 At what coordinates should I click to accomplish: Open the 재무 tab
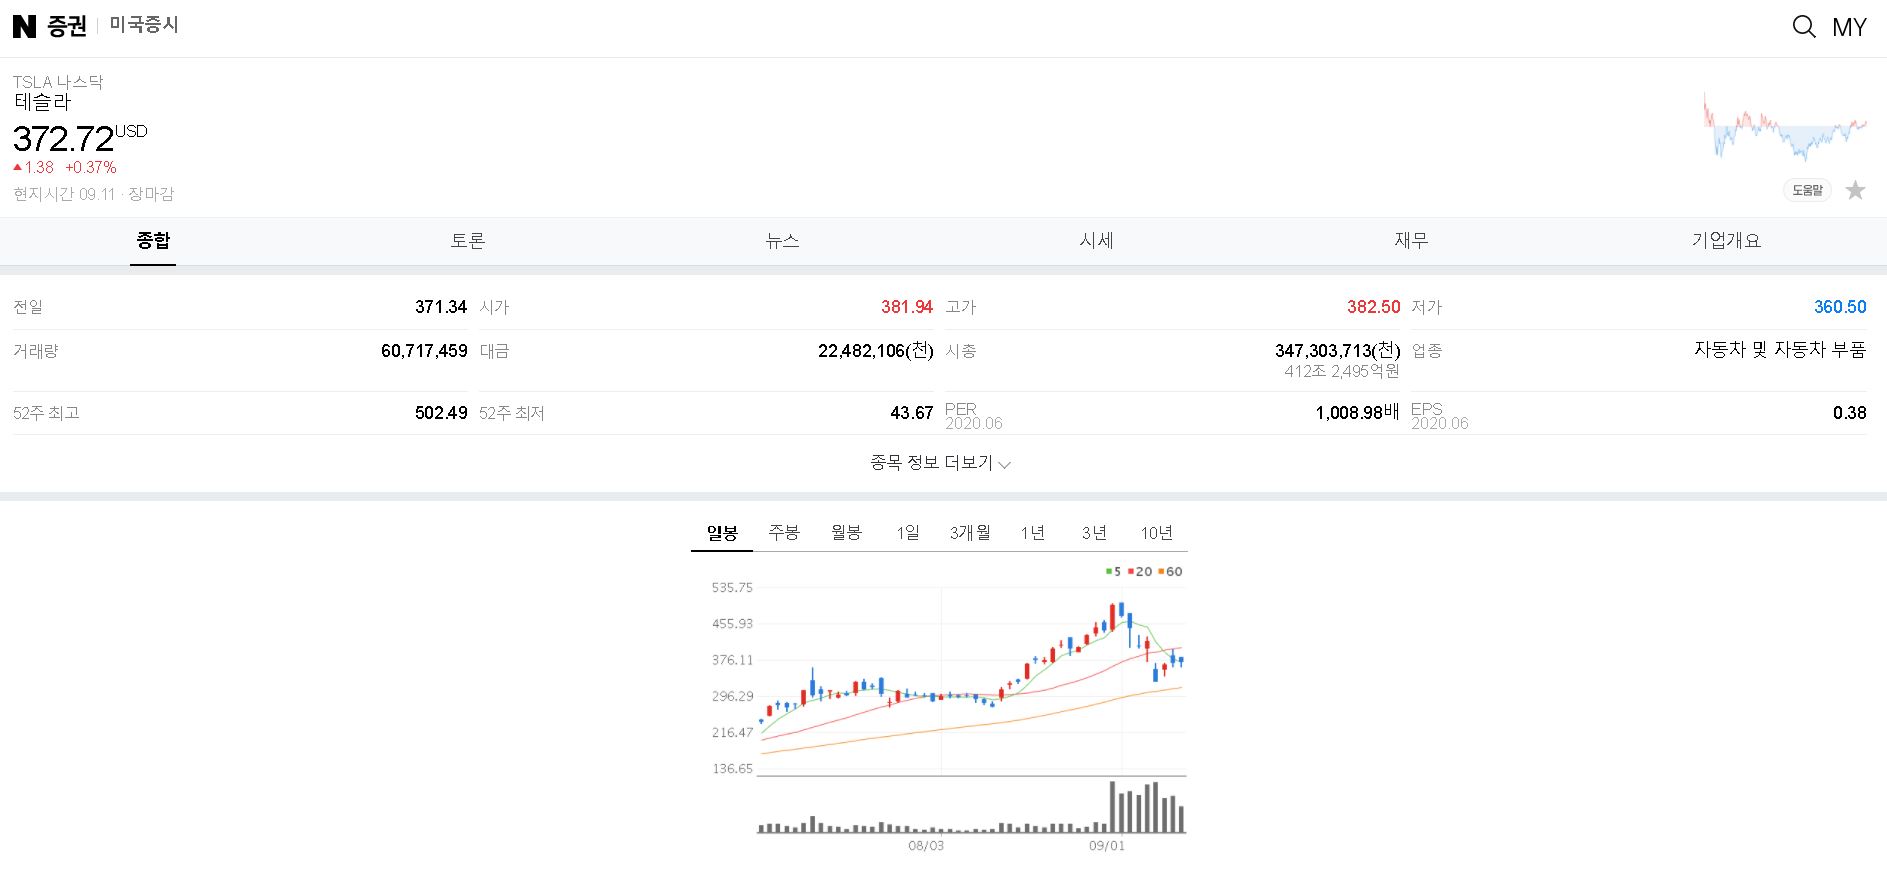point(1411,241)
